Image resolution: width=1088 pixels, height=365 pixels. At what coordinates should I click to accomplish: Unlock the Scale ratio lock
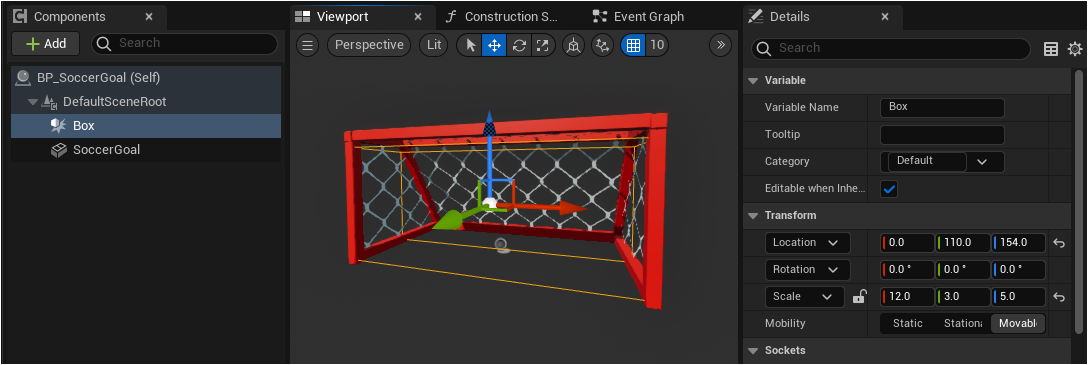point(859,297)
